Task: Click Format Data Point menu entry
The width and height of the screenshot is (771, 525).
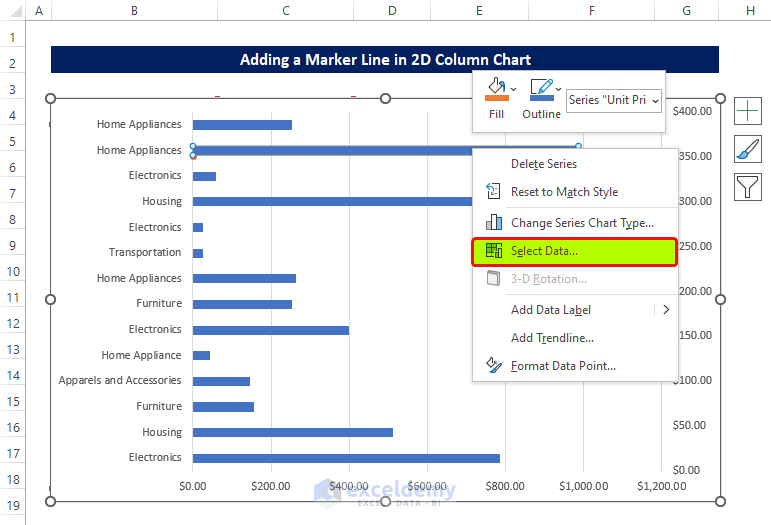Action: click(563, 366)
